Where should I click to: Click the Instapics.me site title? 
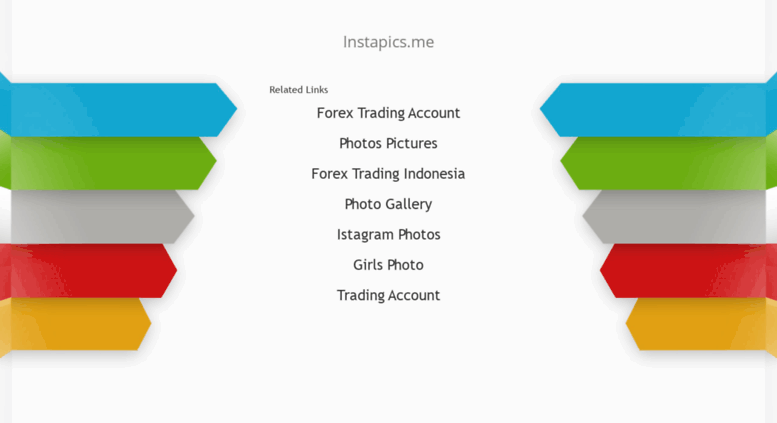pos(388,42)
